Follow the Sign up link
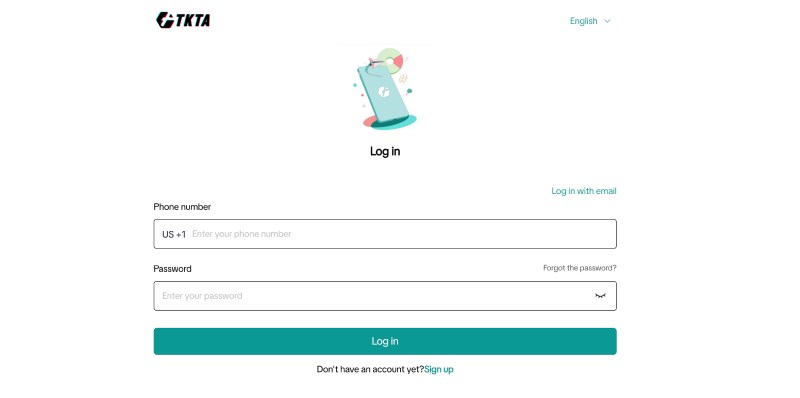 [439, 369]
